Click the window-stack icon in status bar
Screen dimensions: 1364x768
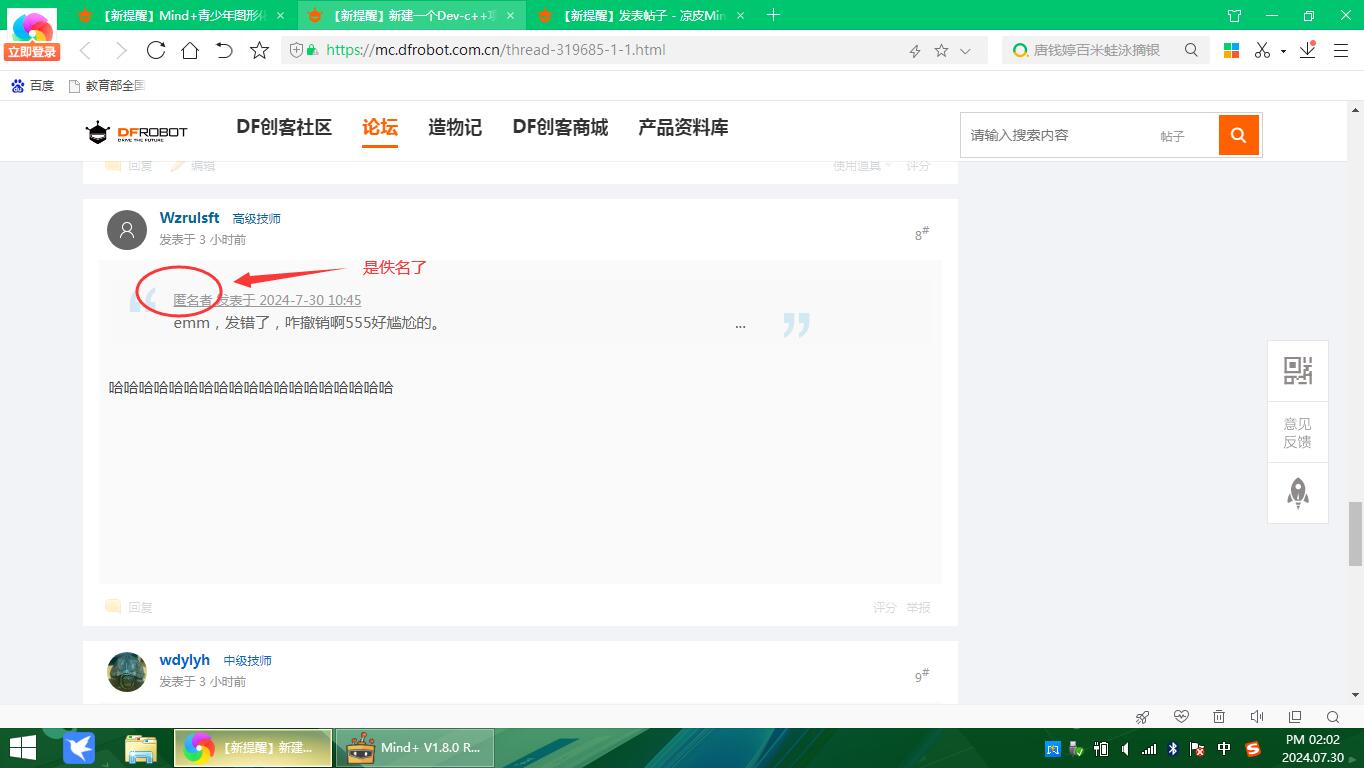(x=1295, y=717)
